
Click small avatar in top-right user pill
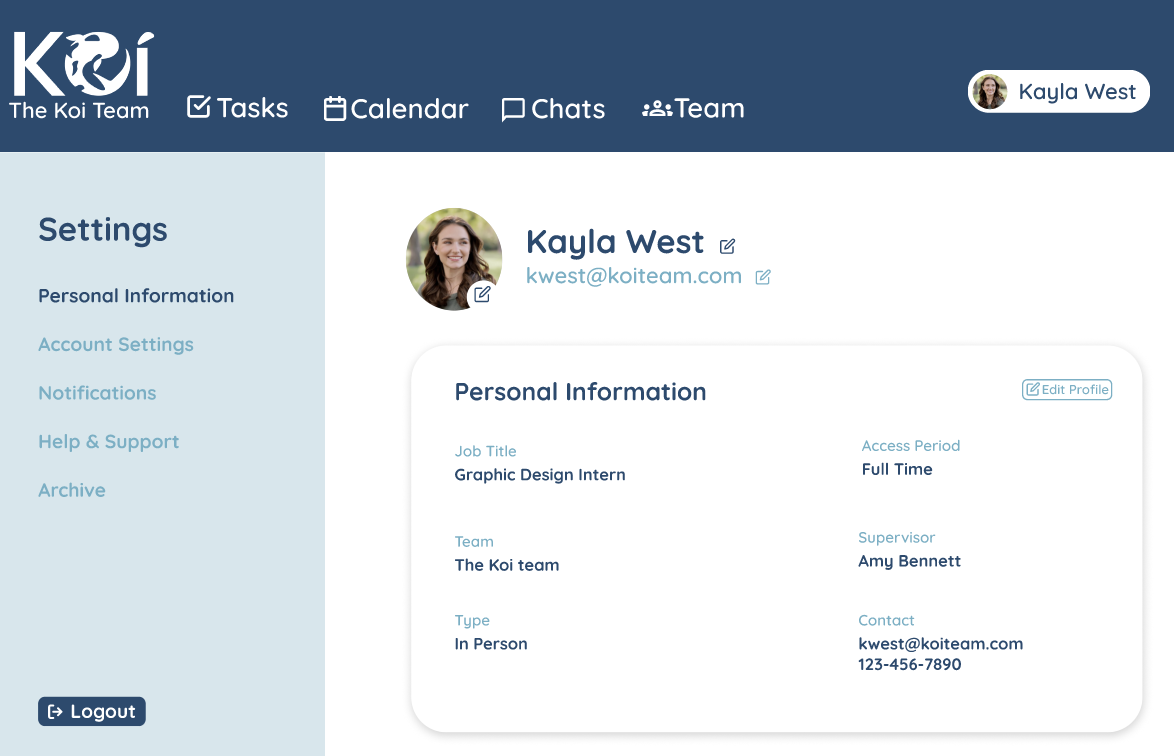[990, 92]
